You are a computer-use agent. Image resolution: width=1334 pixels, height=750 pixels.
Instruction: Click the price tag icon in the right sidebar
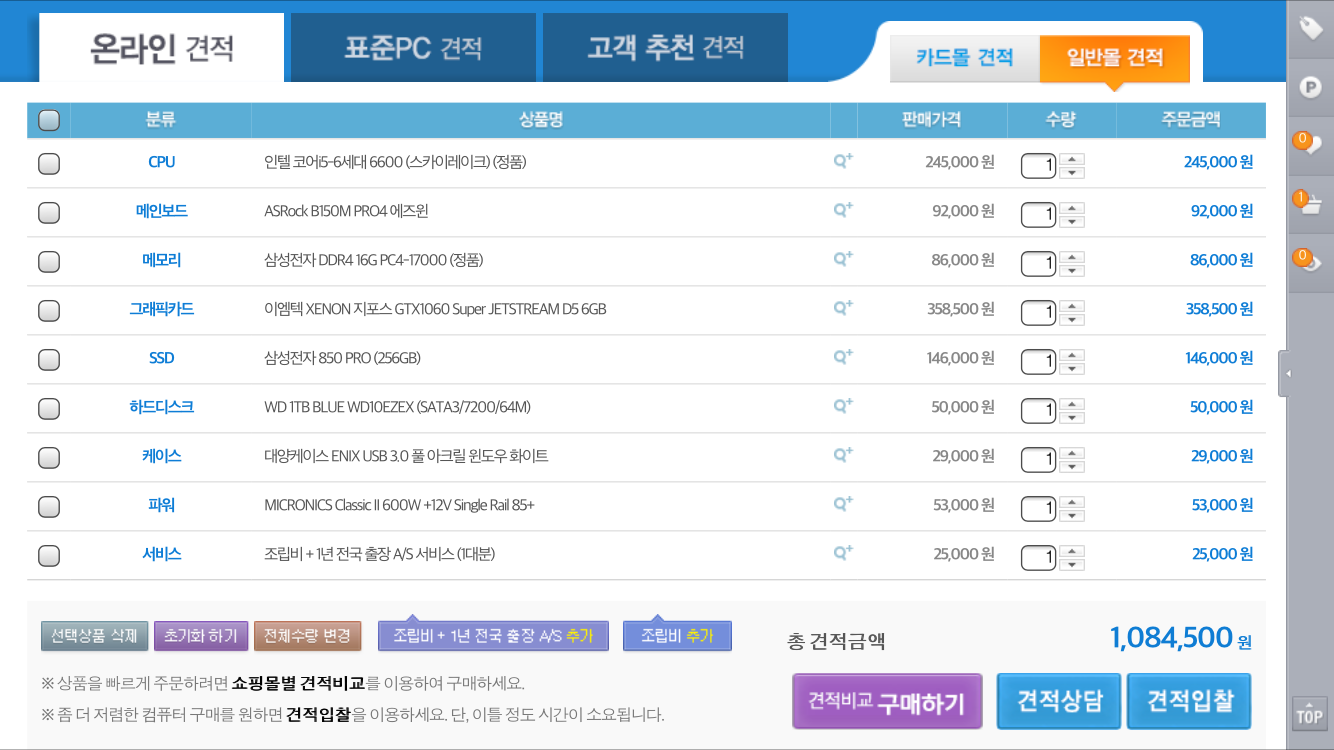coord(1310,28)
